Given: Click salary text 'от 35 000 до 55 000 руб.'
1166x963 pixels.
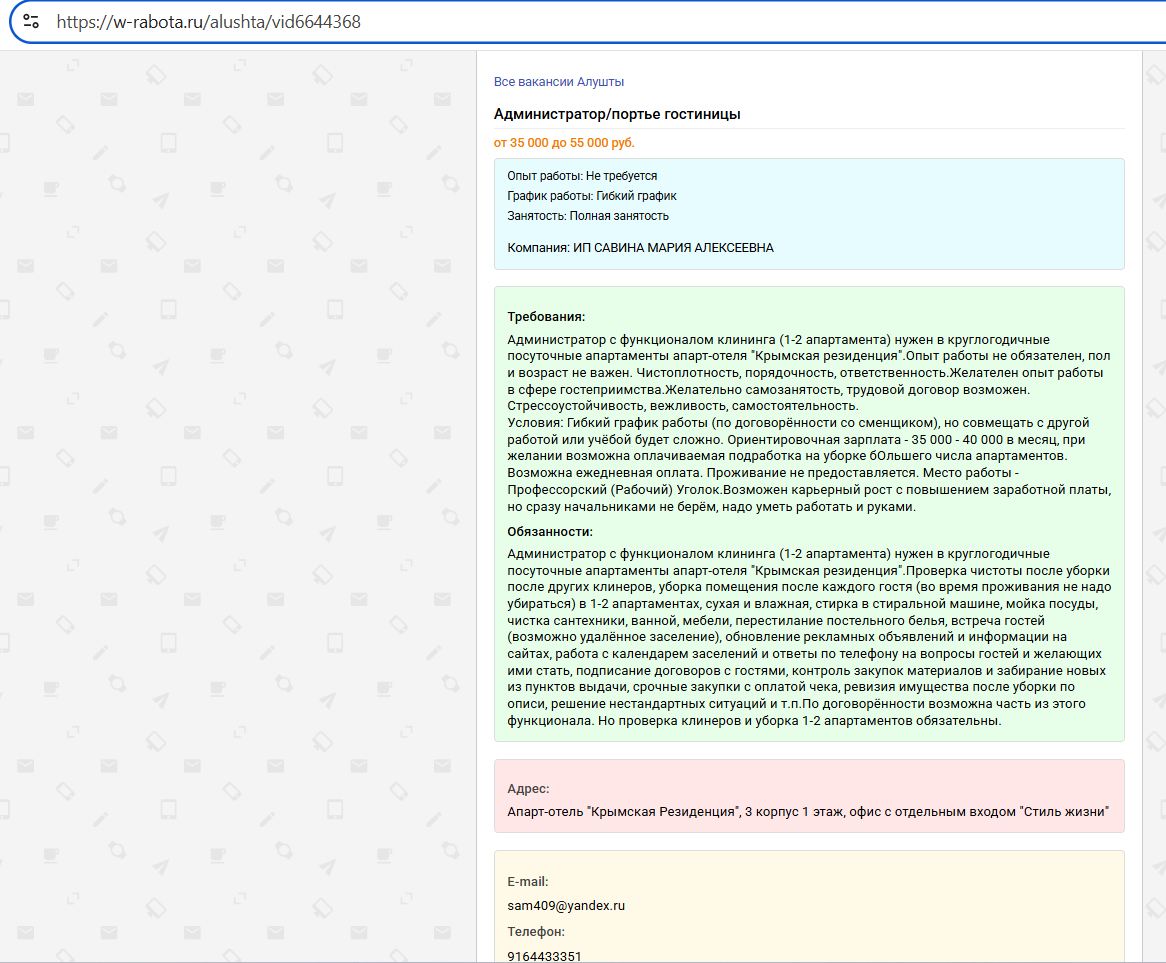Looking at the screenshot, I should [564, 143].
